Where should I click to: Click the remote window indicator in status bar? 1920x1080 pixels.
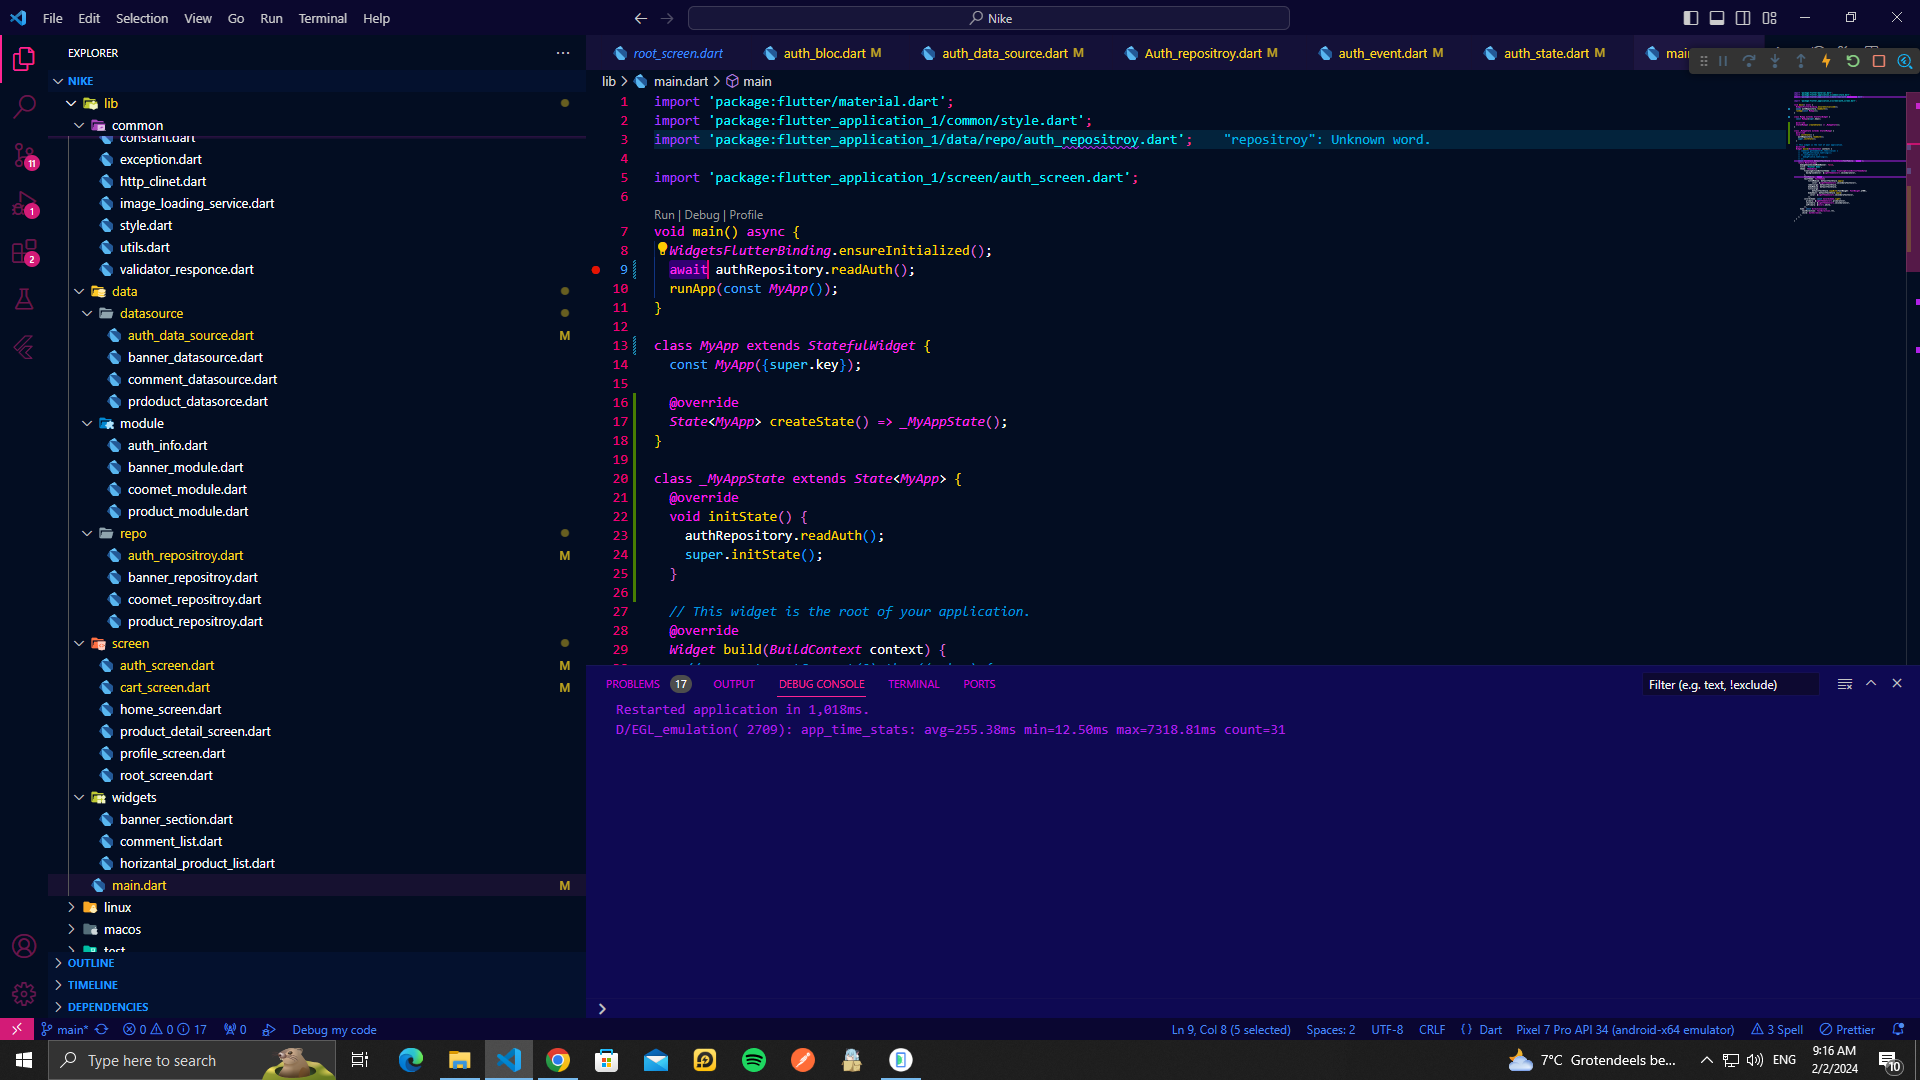tap(17, 1029)
